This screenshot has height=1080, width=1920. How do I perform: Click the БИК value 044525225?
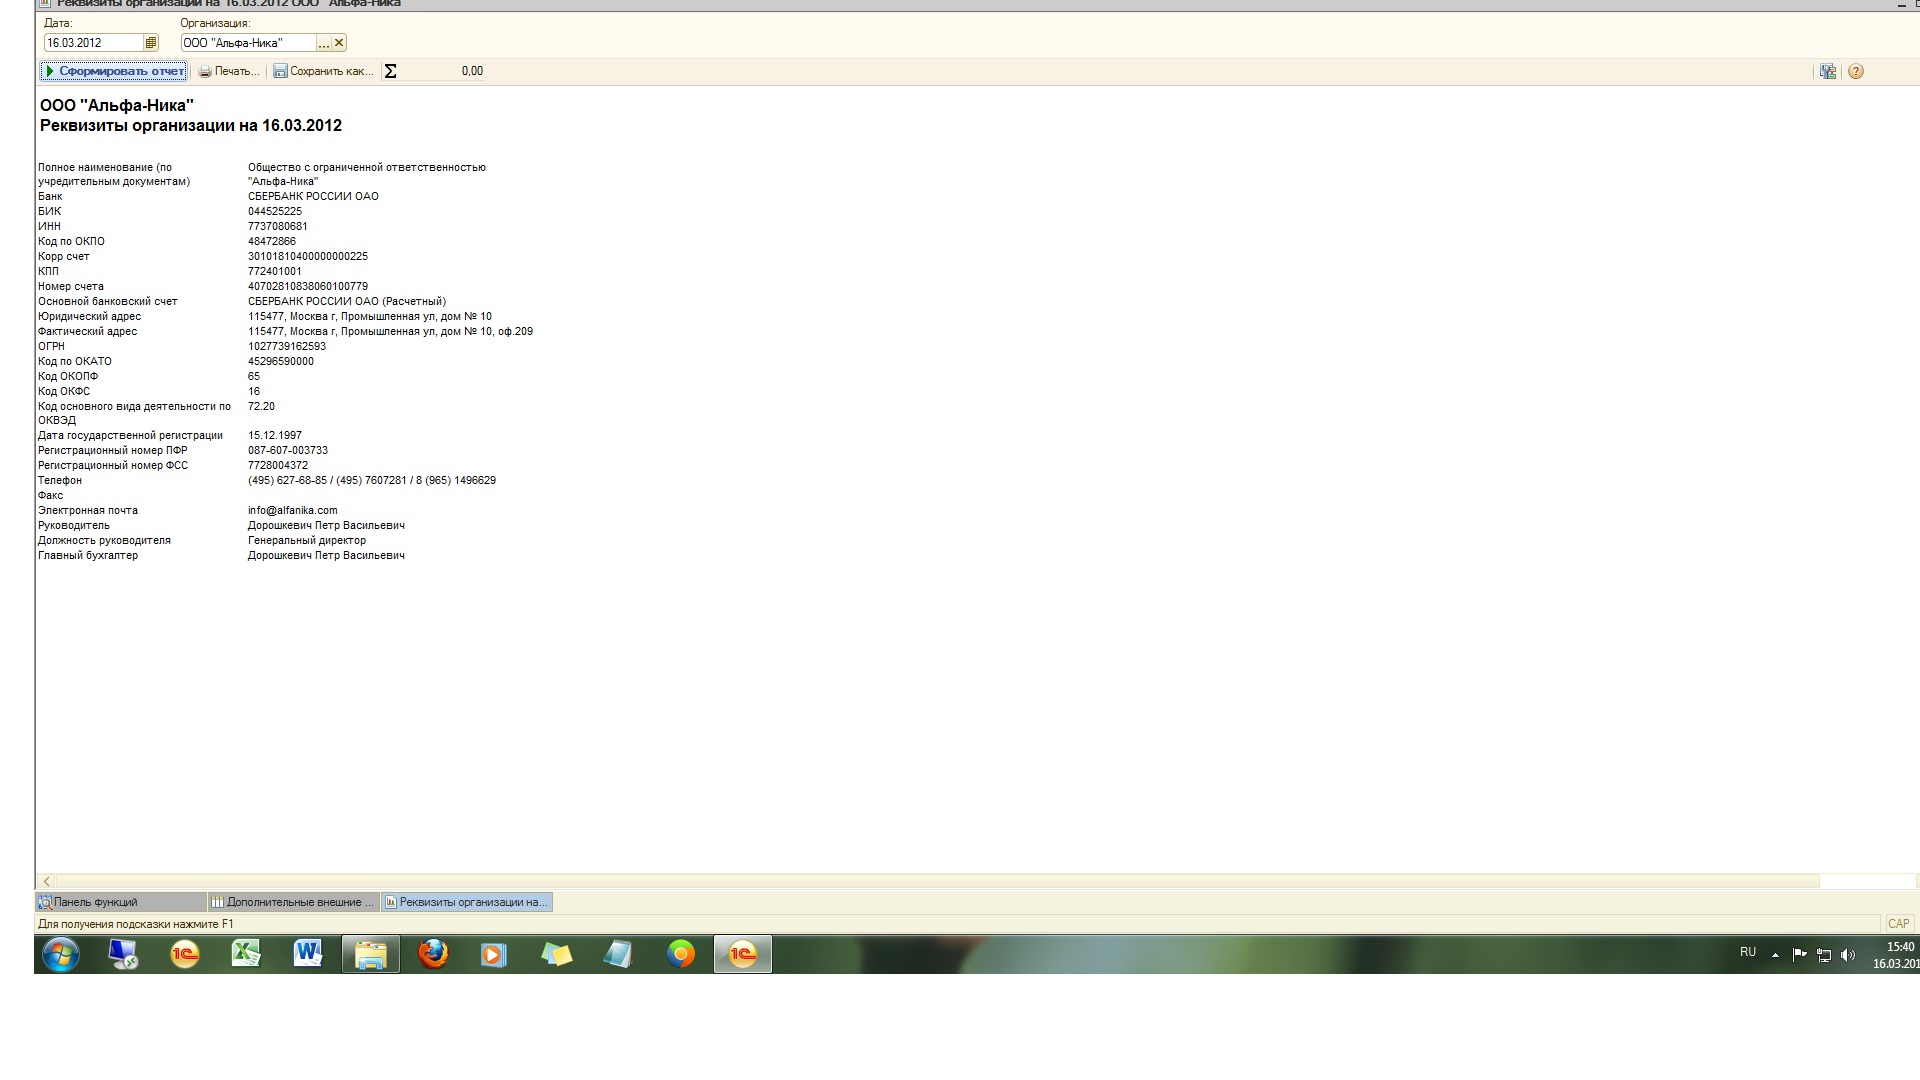275,211
